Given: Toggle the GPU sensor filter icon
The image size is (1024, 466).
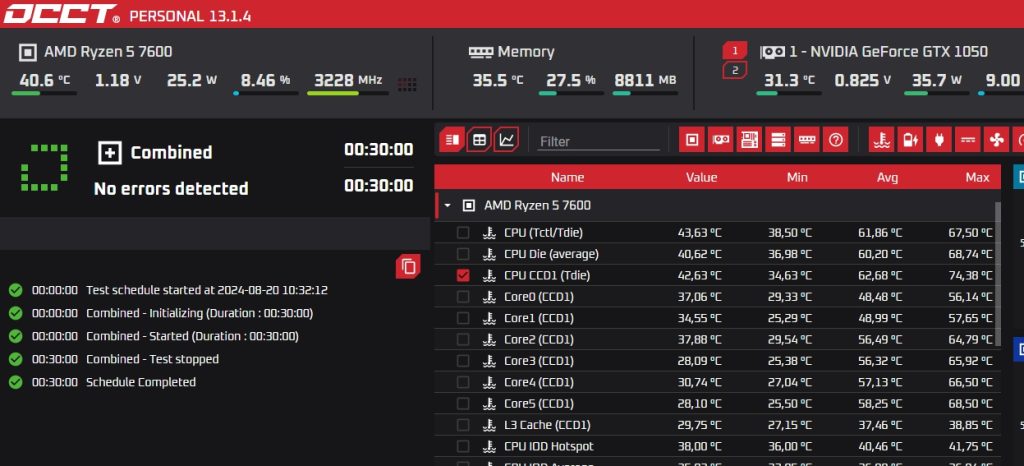Looking at the screenshot, I should pos(721,140).
